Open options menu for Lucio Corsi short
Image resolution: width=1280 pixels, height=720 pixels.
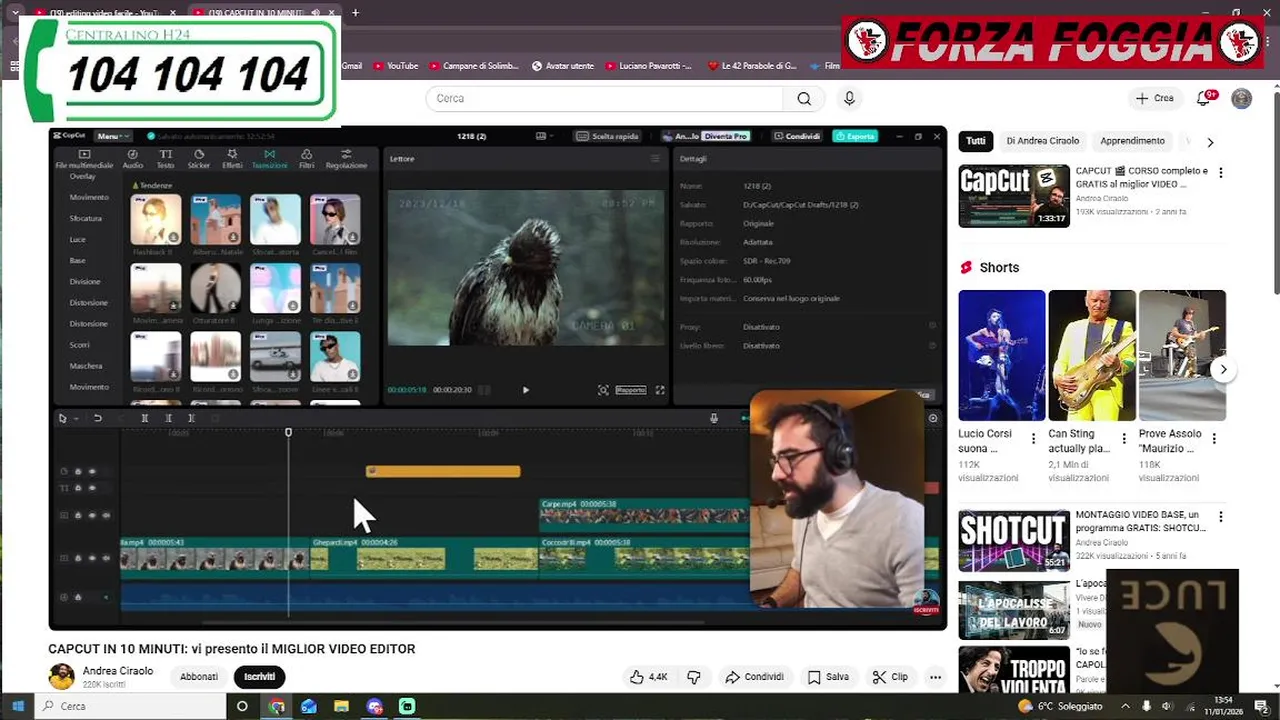click(1033, 439)
